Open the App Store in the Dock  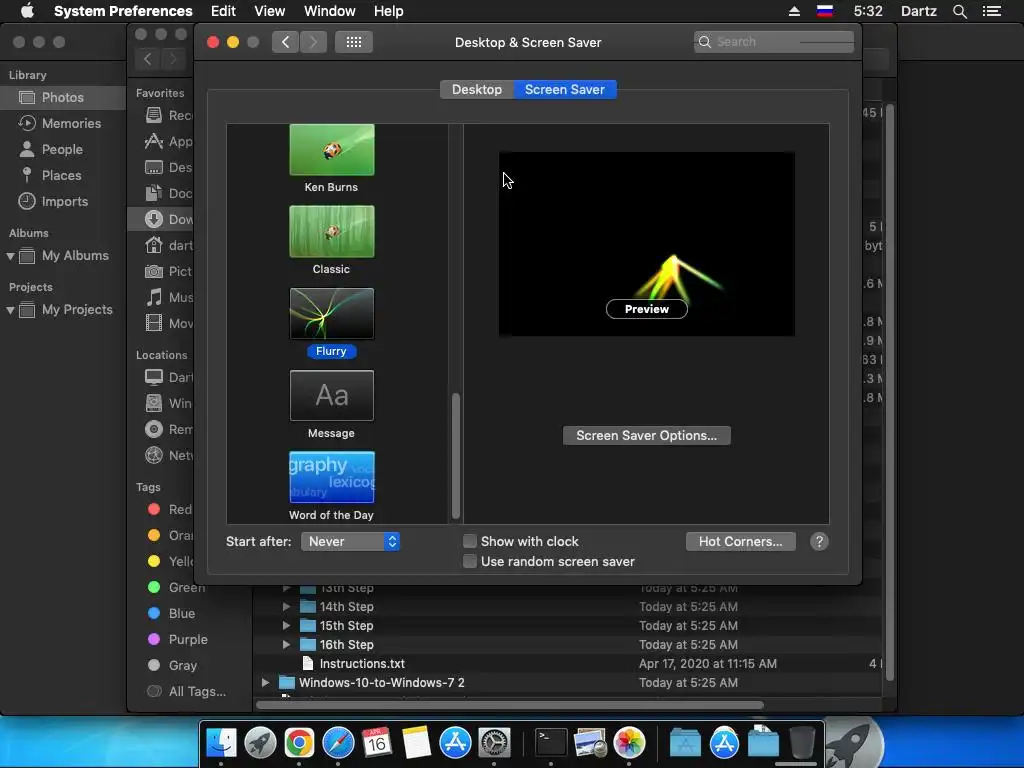(x=455, y=743)
